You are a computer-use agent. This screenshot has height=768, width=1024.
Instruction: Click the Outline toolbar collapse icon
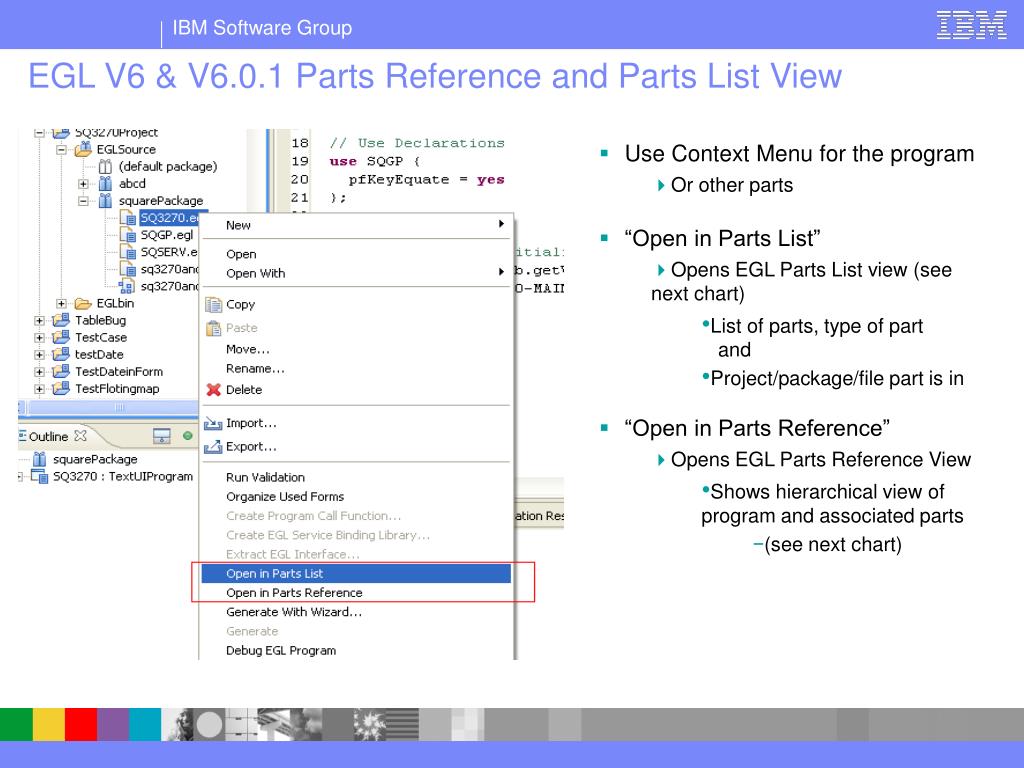161,436
